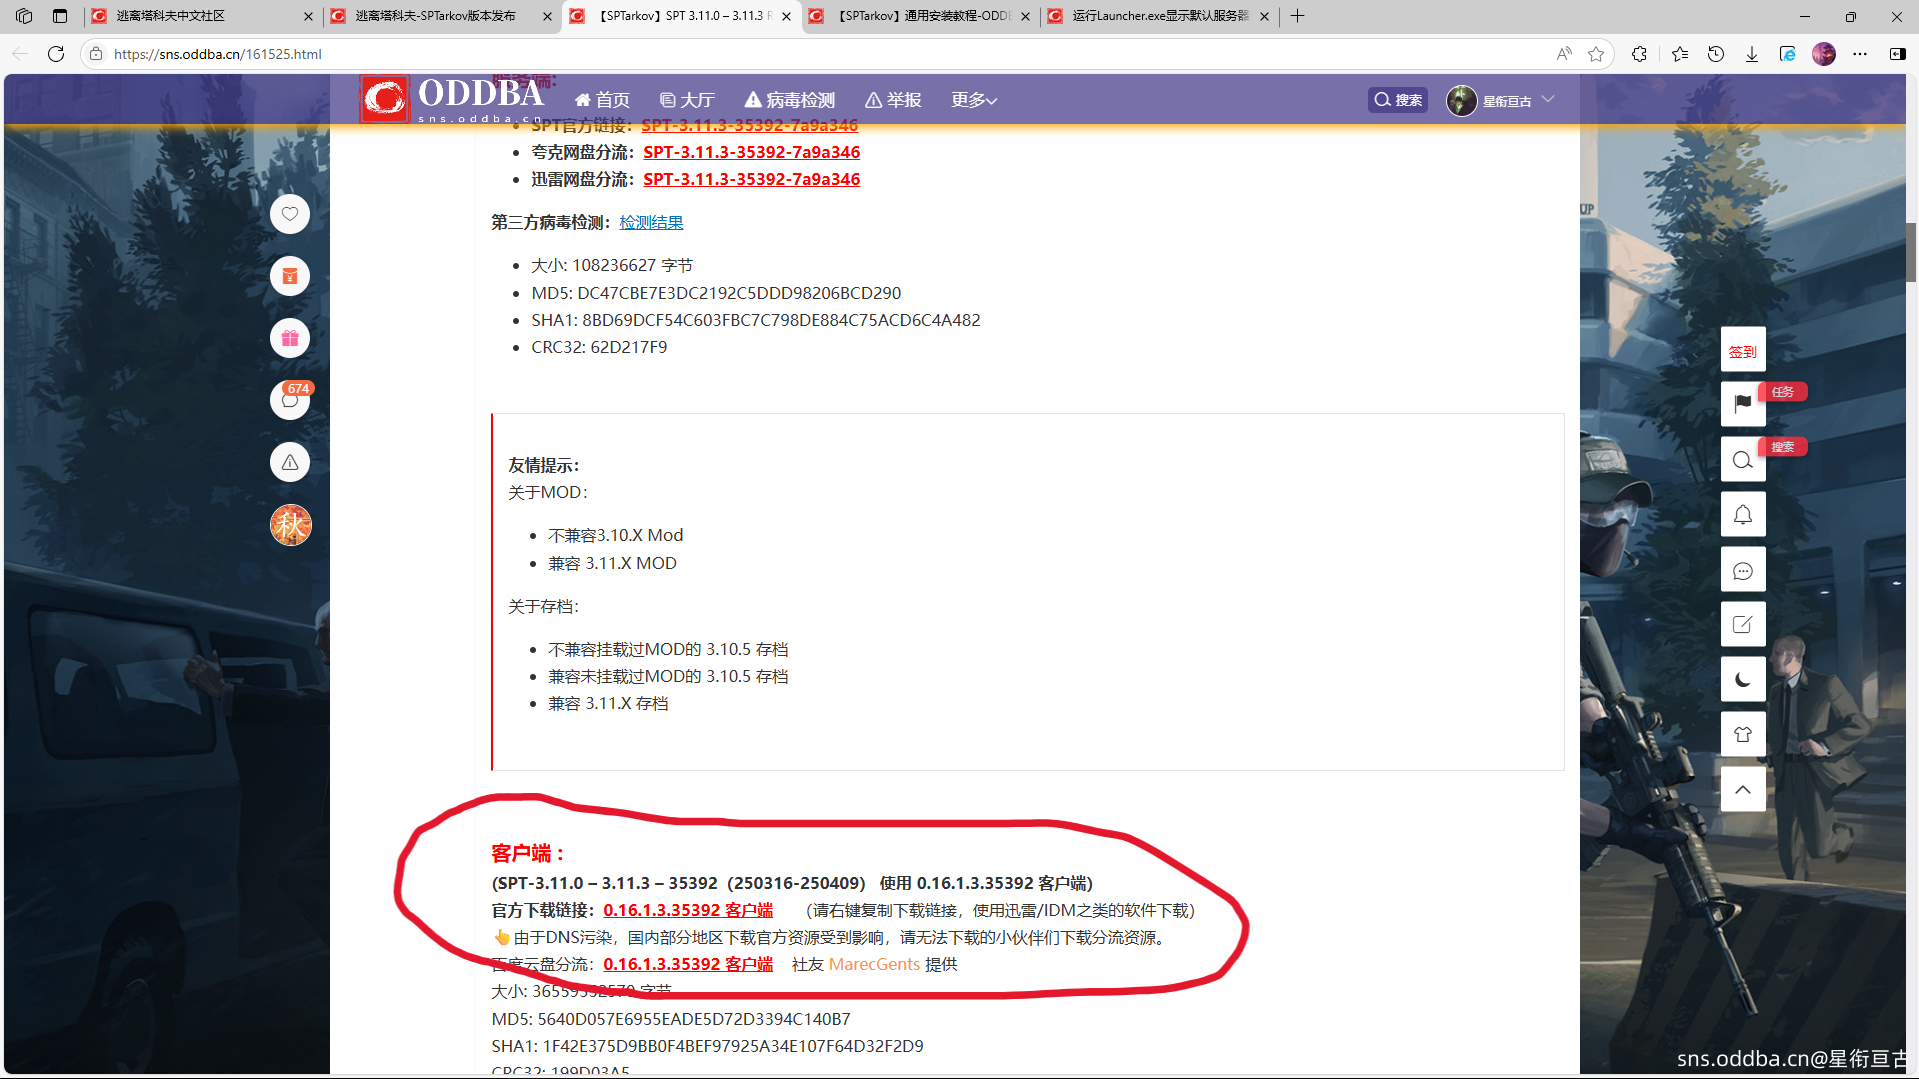The width and height of the screenshot is (1919, 1079).
Task: Toggle dark mode moon icon
Action: [1743, 680]
